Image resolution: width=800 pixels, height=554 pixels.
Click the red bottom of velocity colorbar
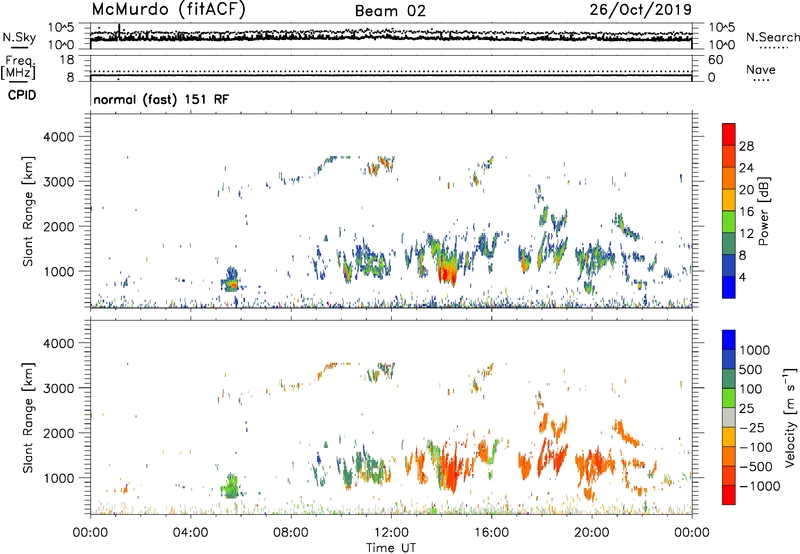(729, 495)
